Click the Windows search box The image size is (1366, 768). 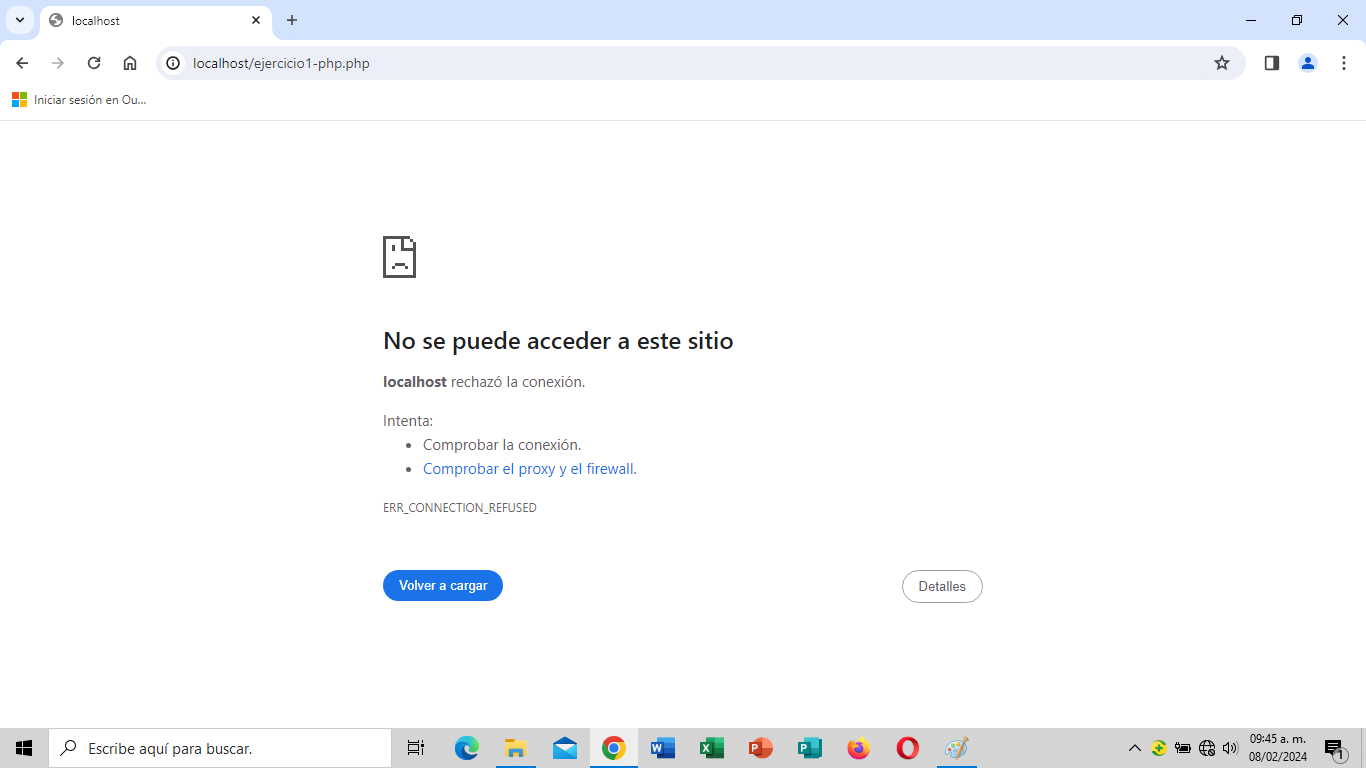pos(220,748)
